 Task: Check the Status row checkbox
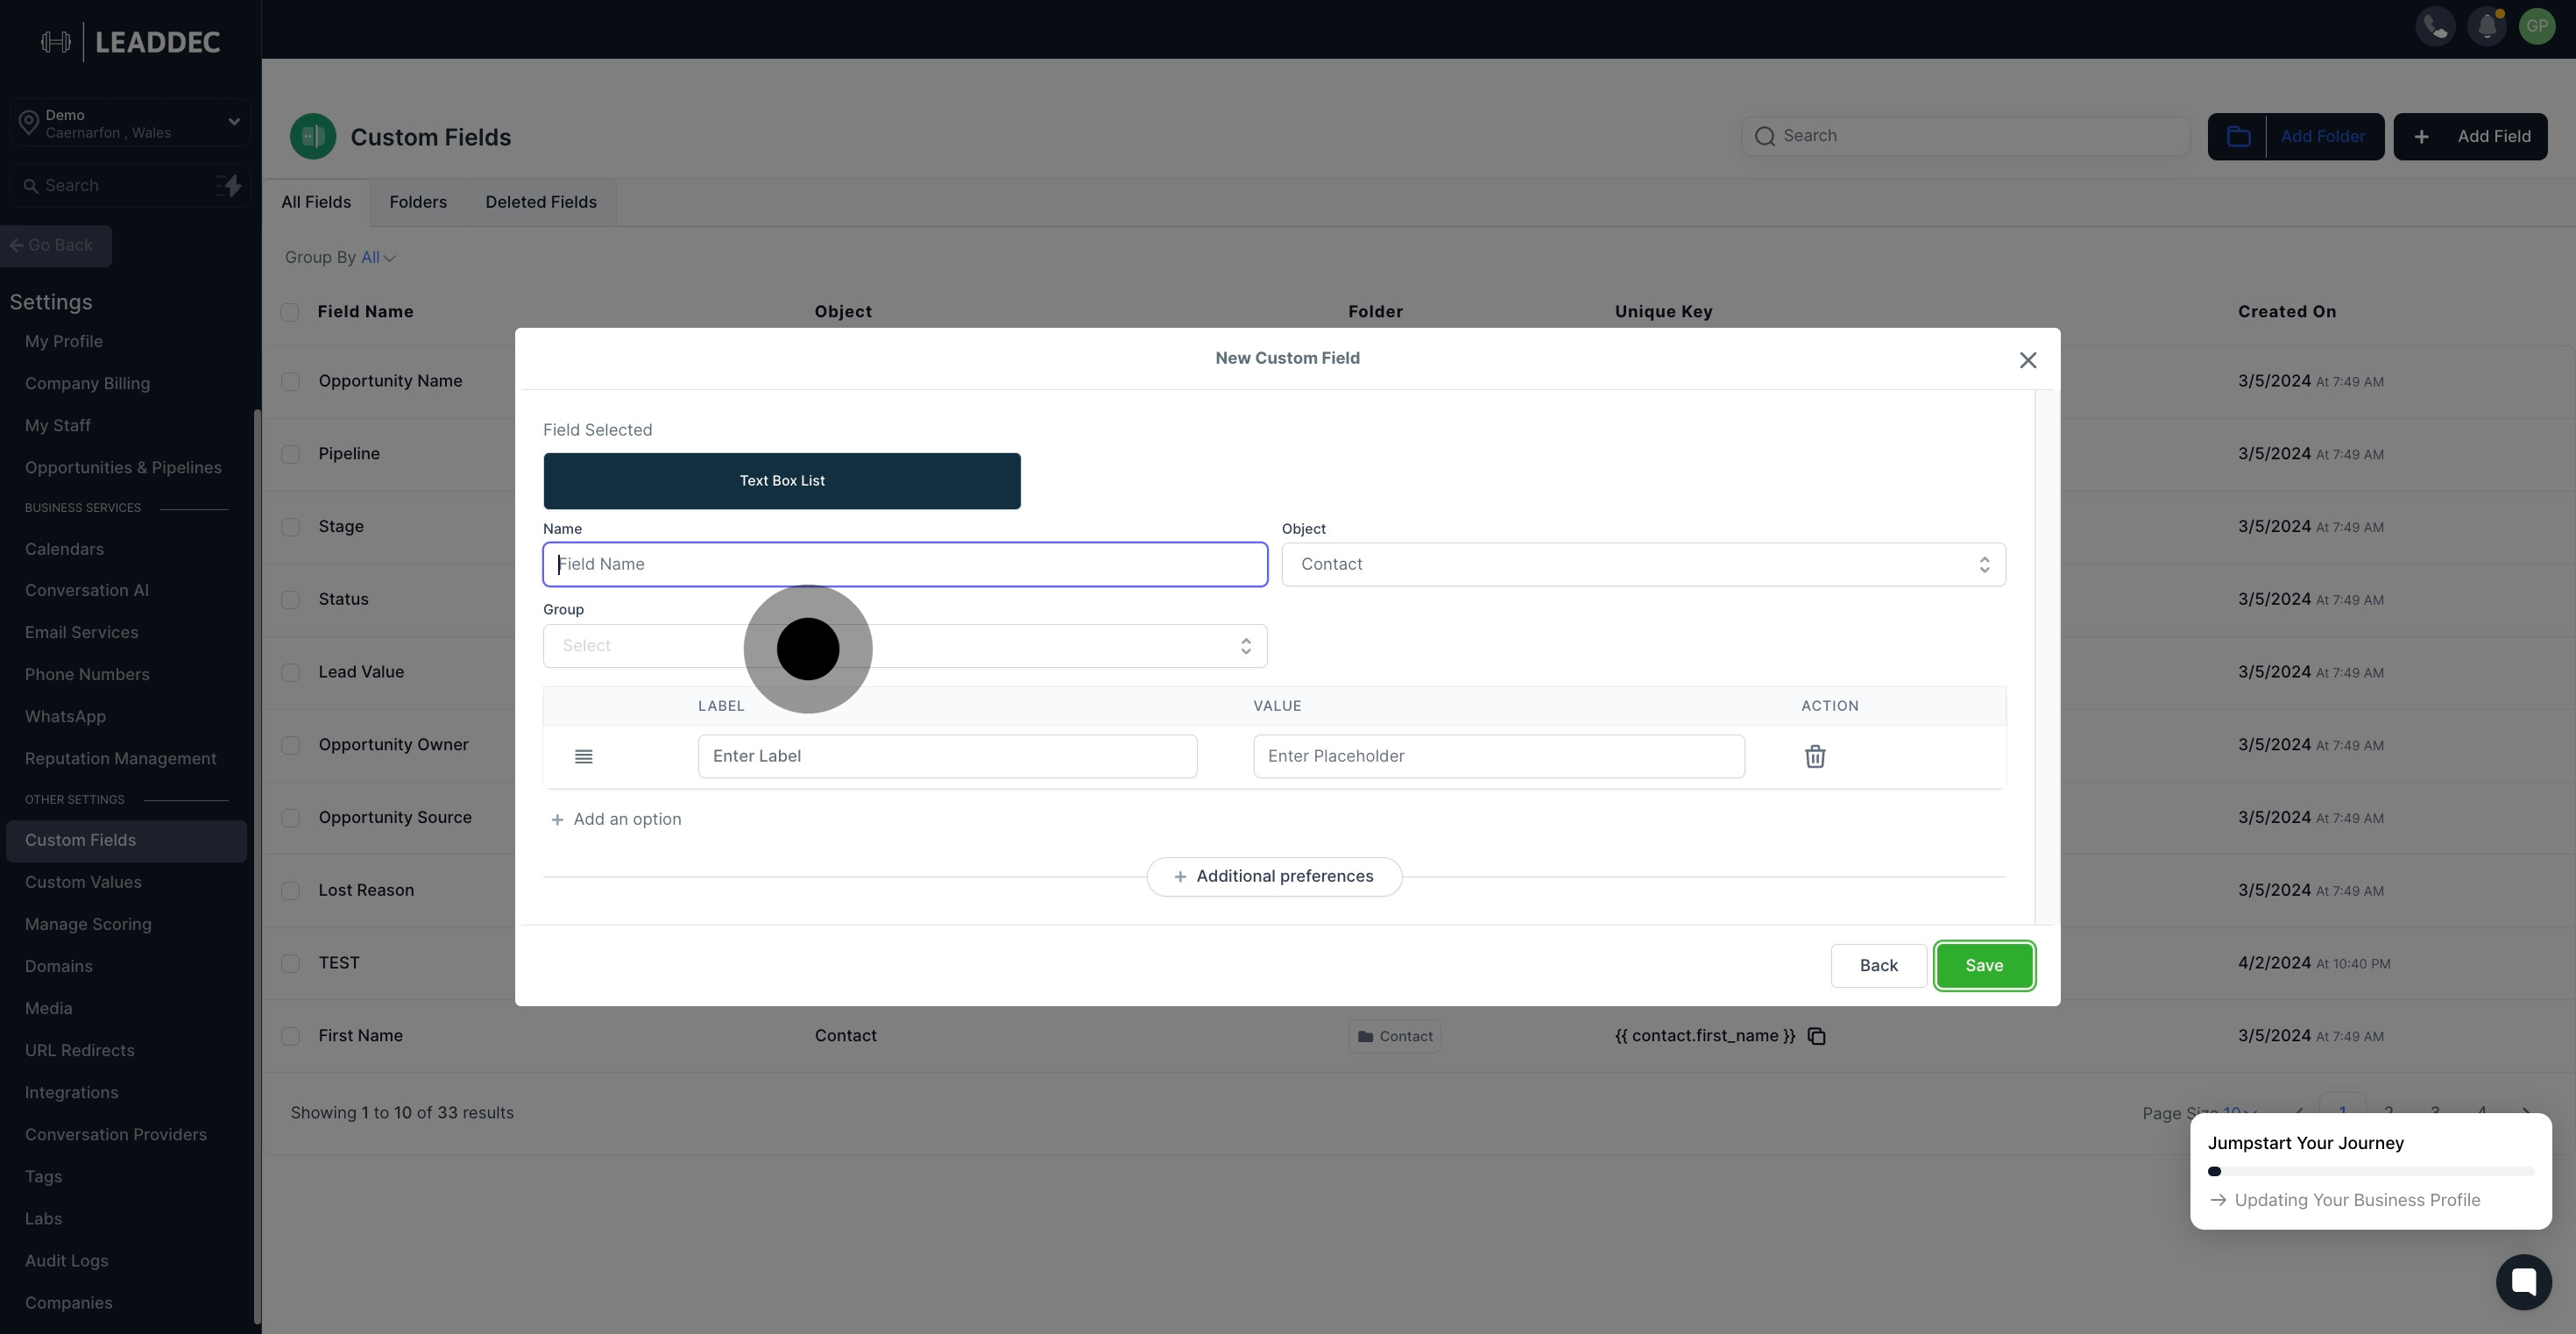(x=290, y=600)
